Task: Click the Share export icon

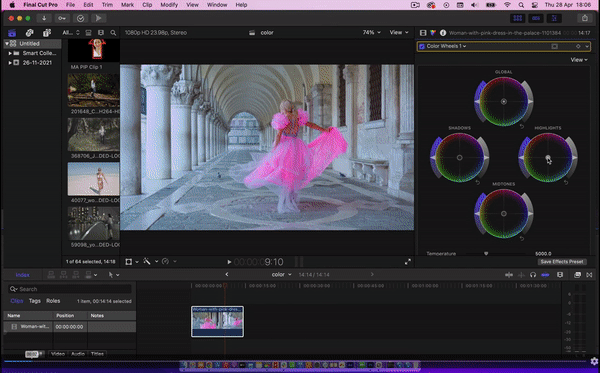Action: pyautogui.click(x=585, y=18)
